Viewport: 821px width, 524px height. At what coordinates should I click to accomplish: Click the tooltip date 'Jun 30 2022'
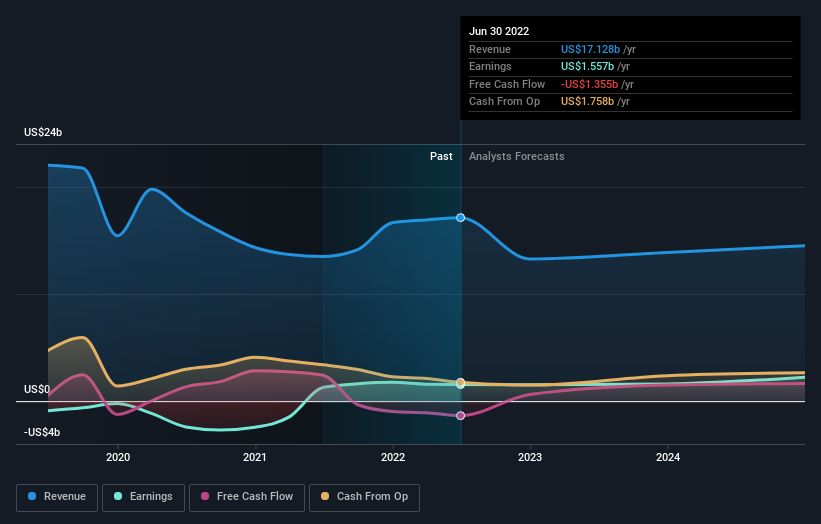tap(499, 31)
